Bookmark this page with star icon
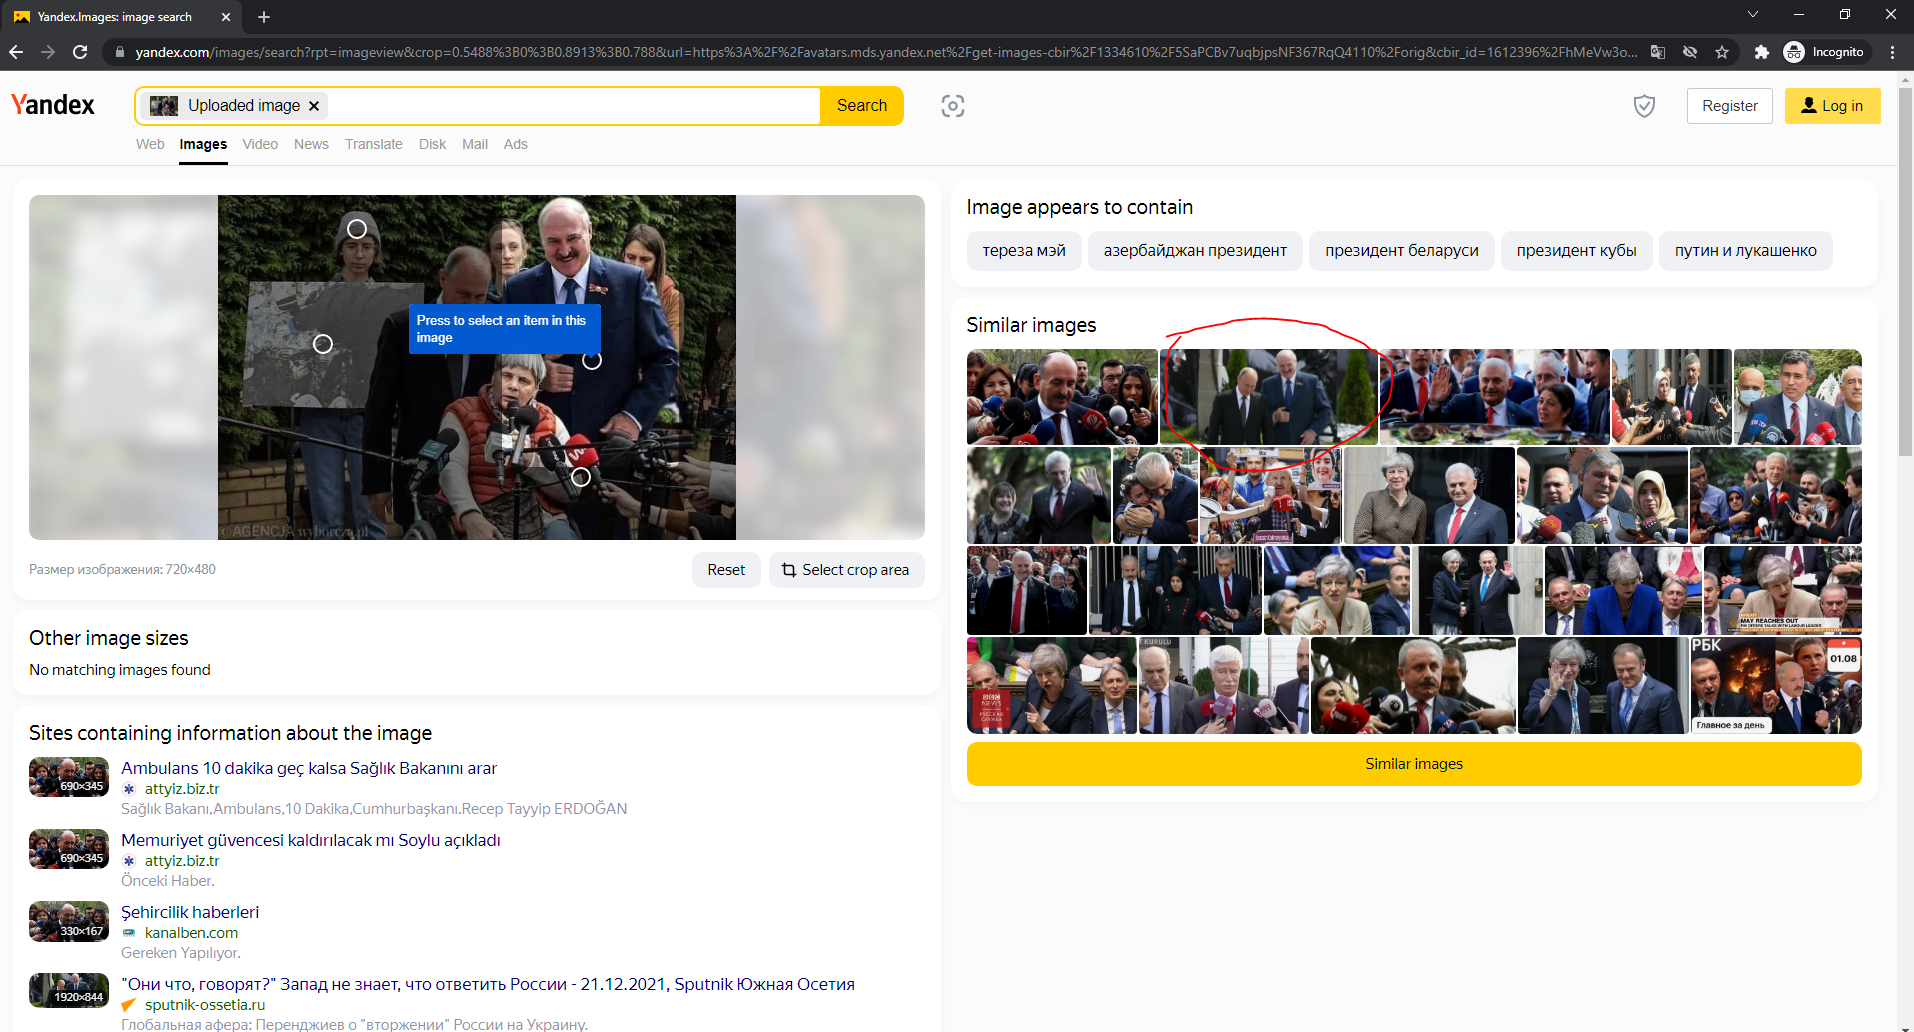The image size is (1914, 1032). pos(1722,52)
